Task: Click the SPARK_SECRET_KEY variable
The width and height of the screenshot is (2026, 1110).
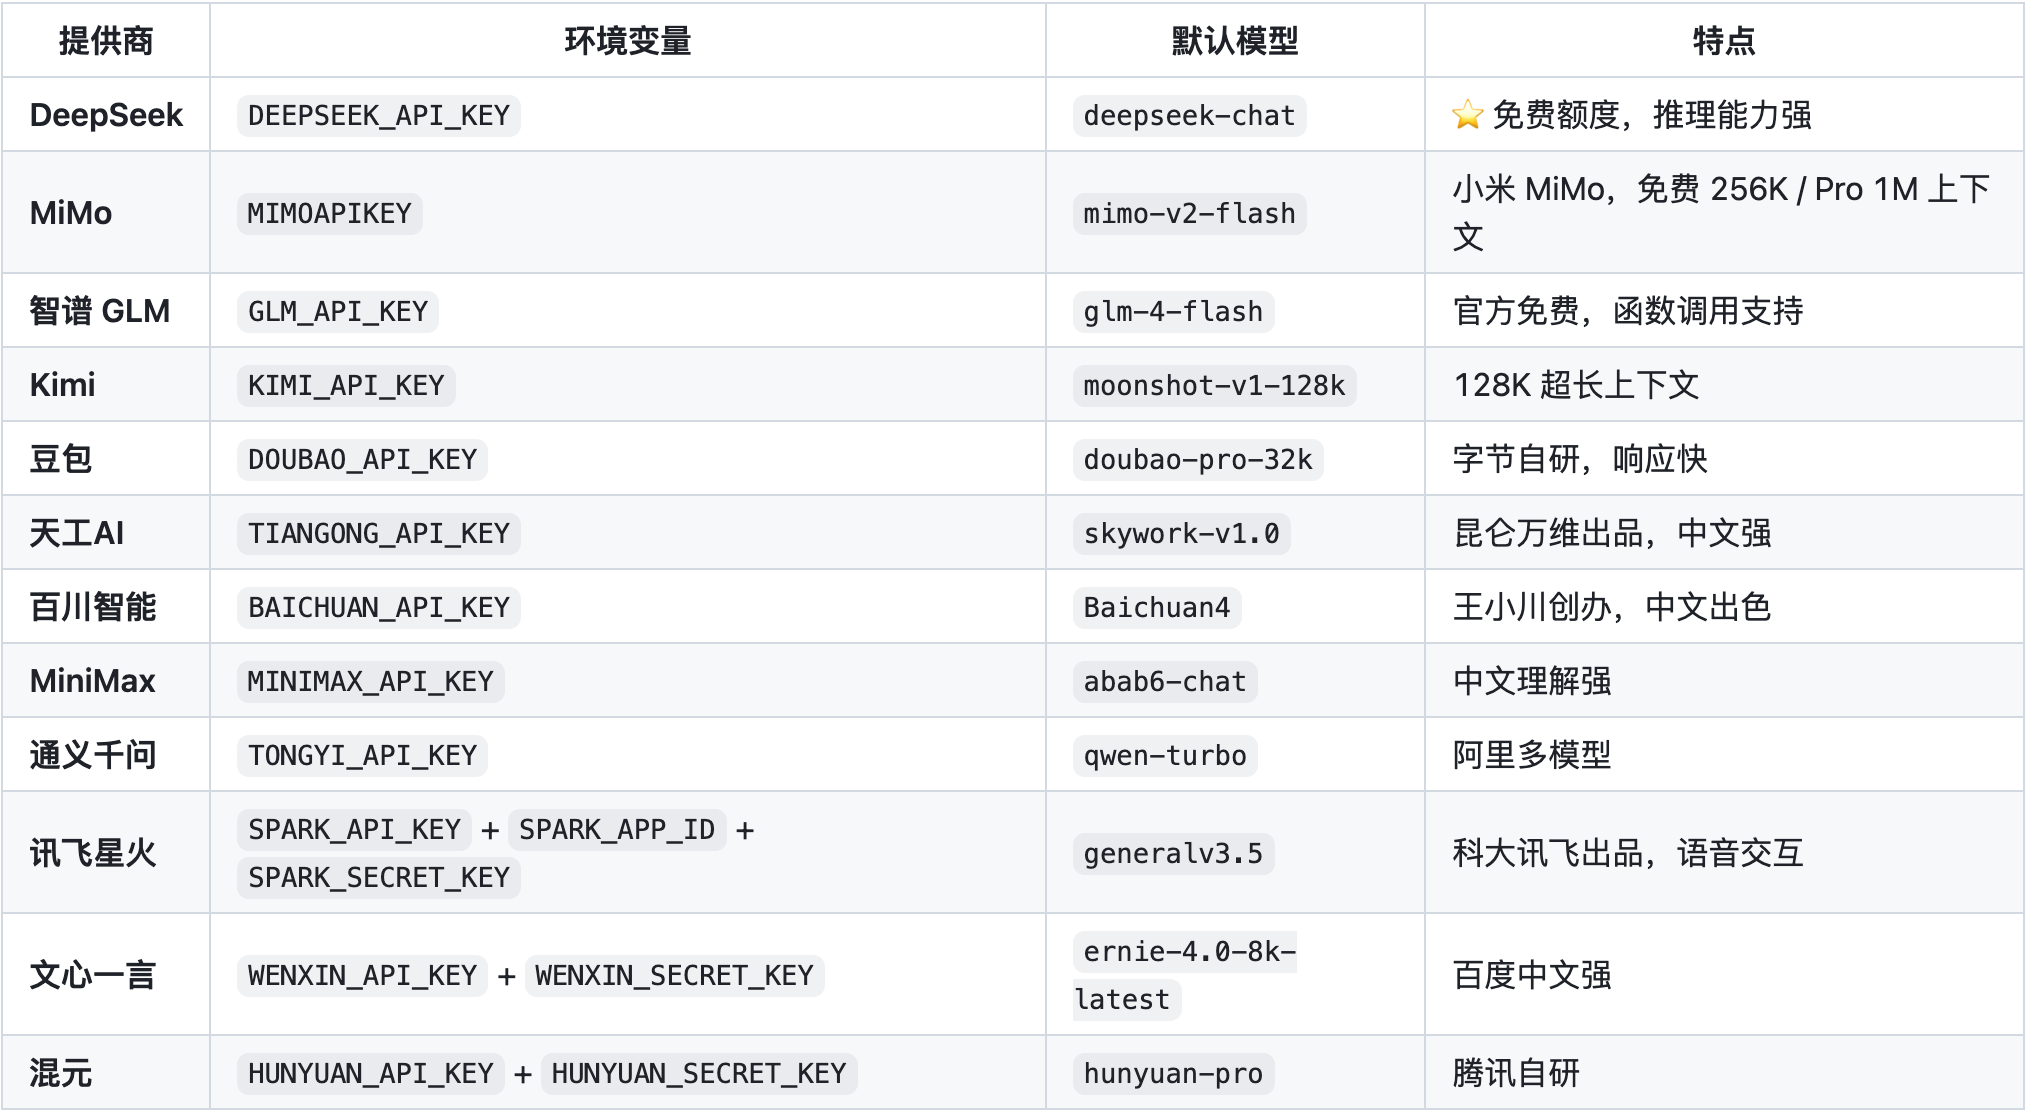Action: coord(378,877)
